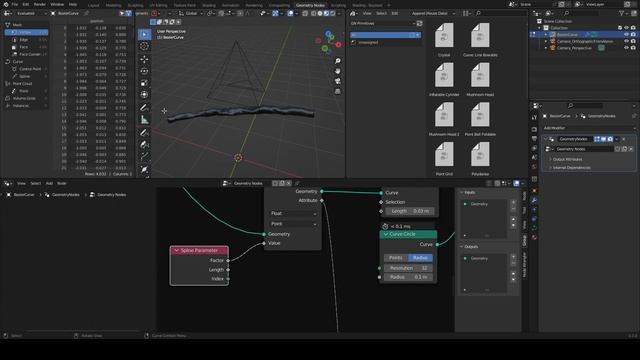Select the 3D Cursor tool
Viewport: 640px width, 360px height.
(x=144, y=46)
